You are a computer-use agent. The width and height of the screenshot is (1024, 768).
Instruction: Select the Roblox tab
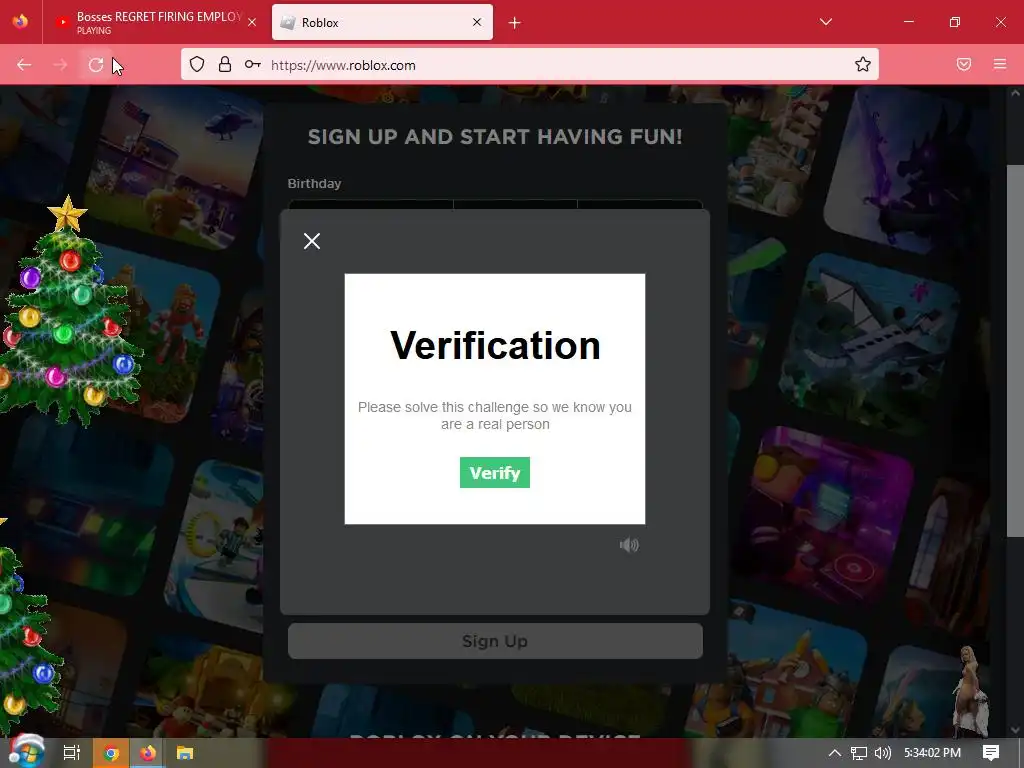pyautogui.click(x=382, y=22)
